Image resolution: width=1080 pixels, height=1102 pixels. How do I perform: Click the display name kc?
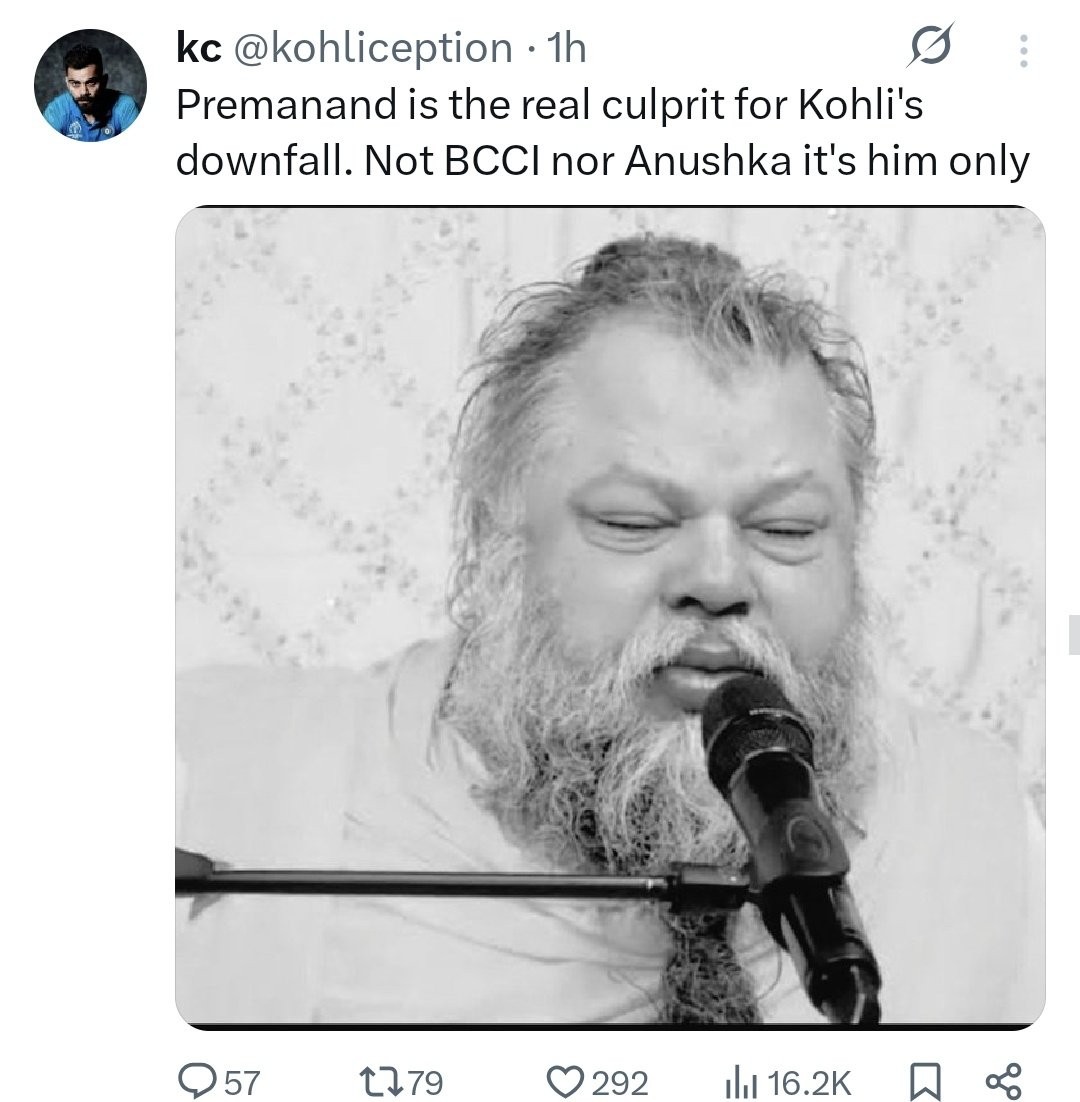[x=198, y=48]
